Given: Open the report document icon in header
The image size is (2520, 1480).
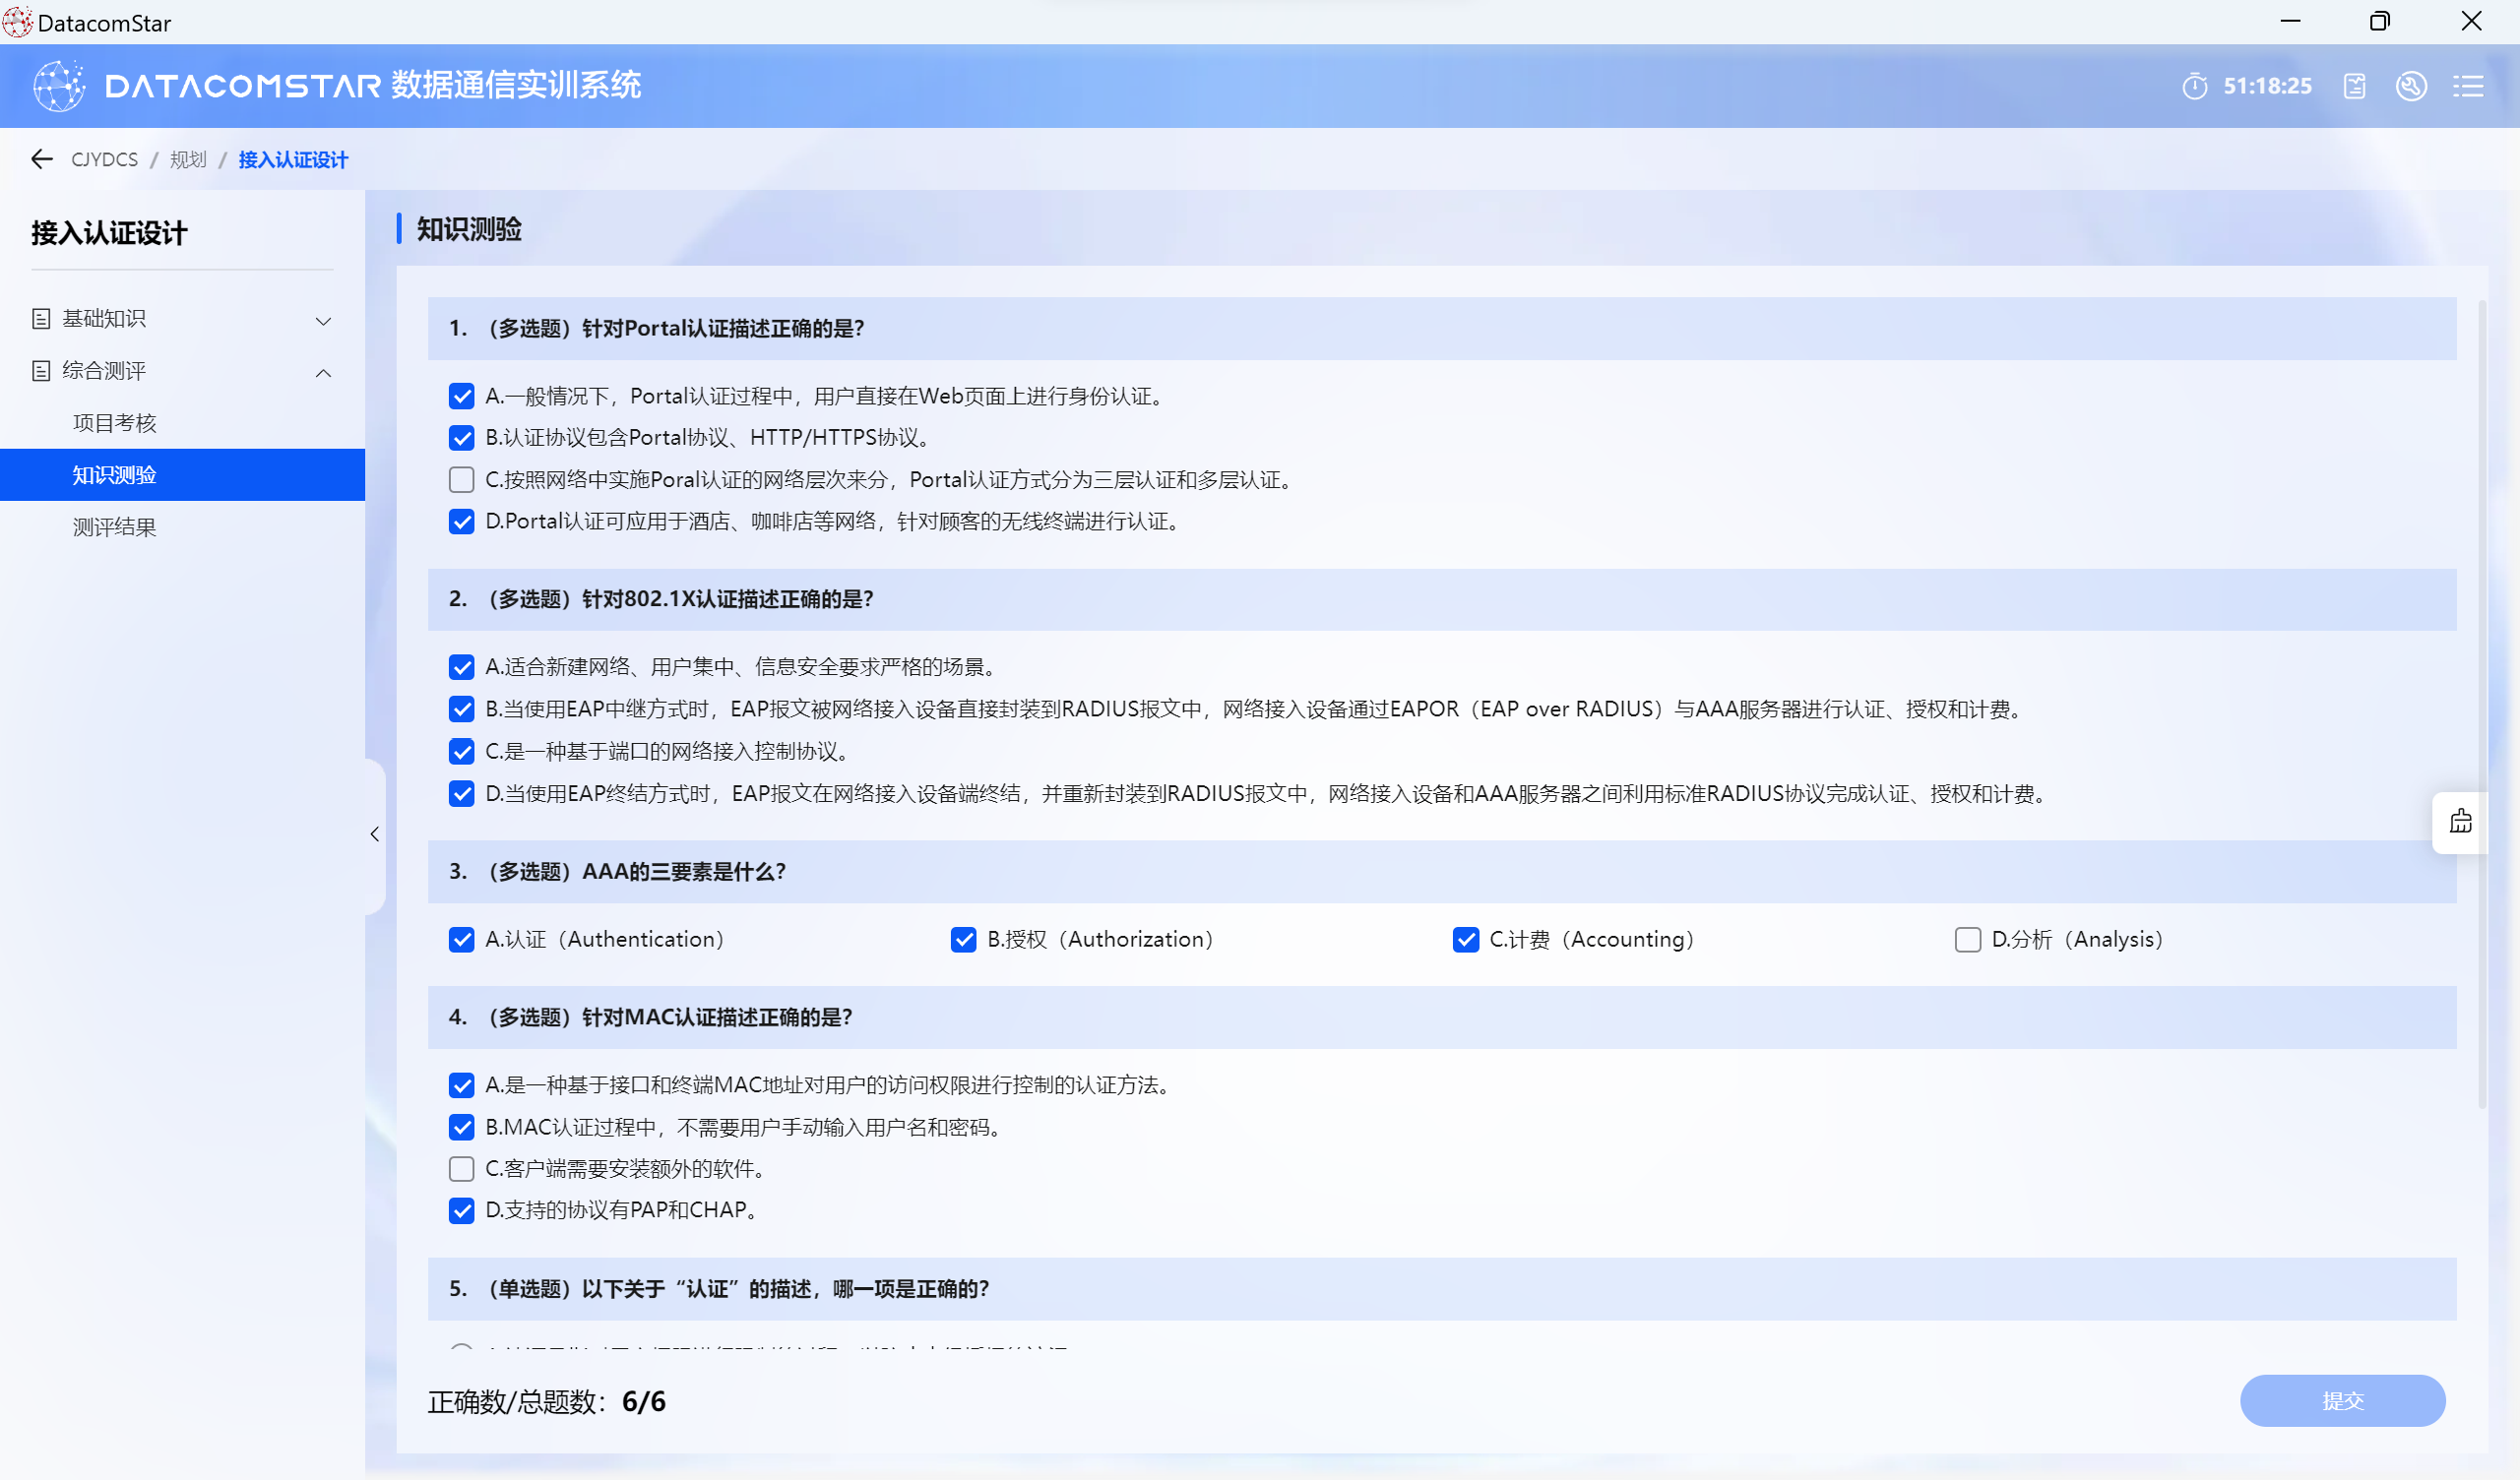Looking at the screenshot, I should pos(2354,86).
